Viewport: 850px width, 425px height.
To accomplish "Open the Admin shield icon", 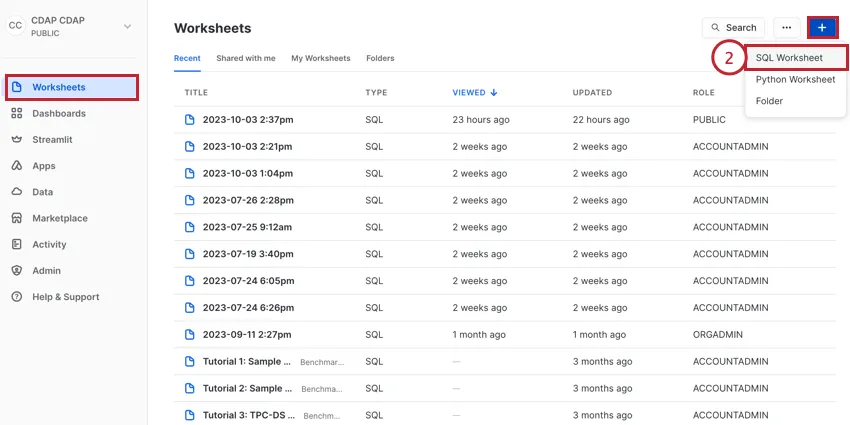I will point(17,271).
